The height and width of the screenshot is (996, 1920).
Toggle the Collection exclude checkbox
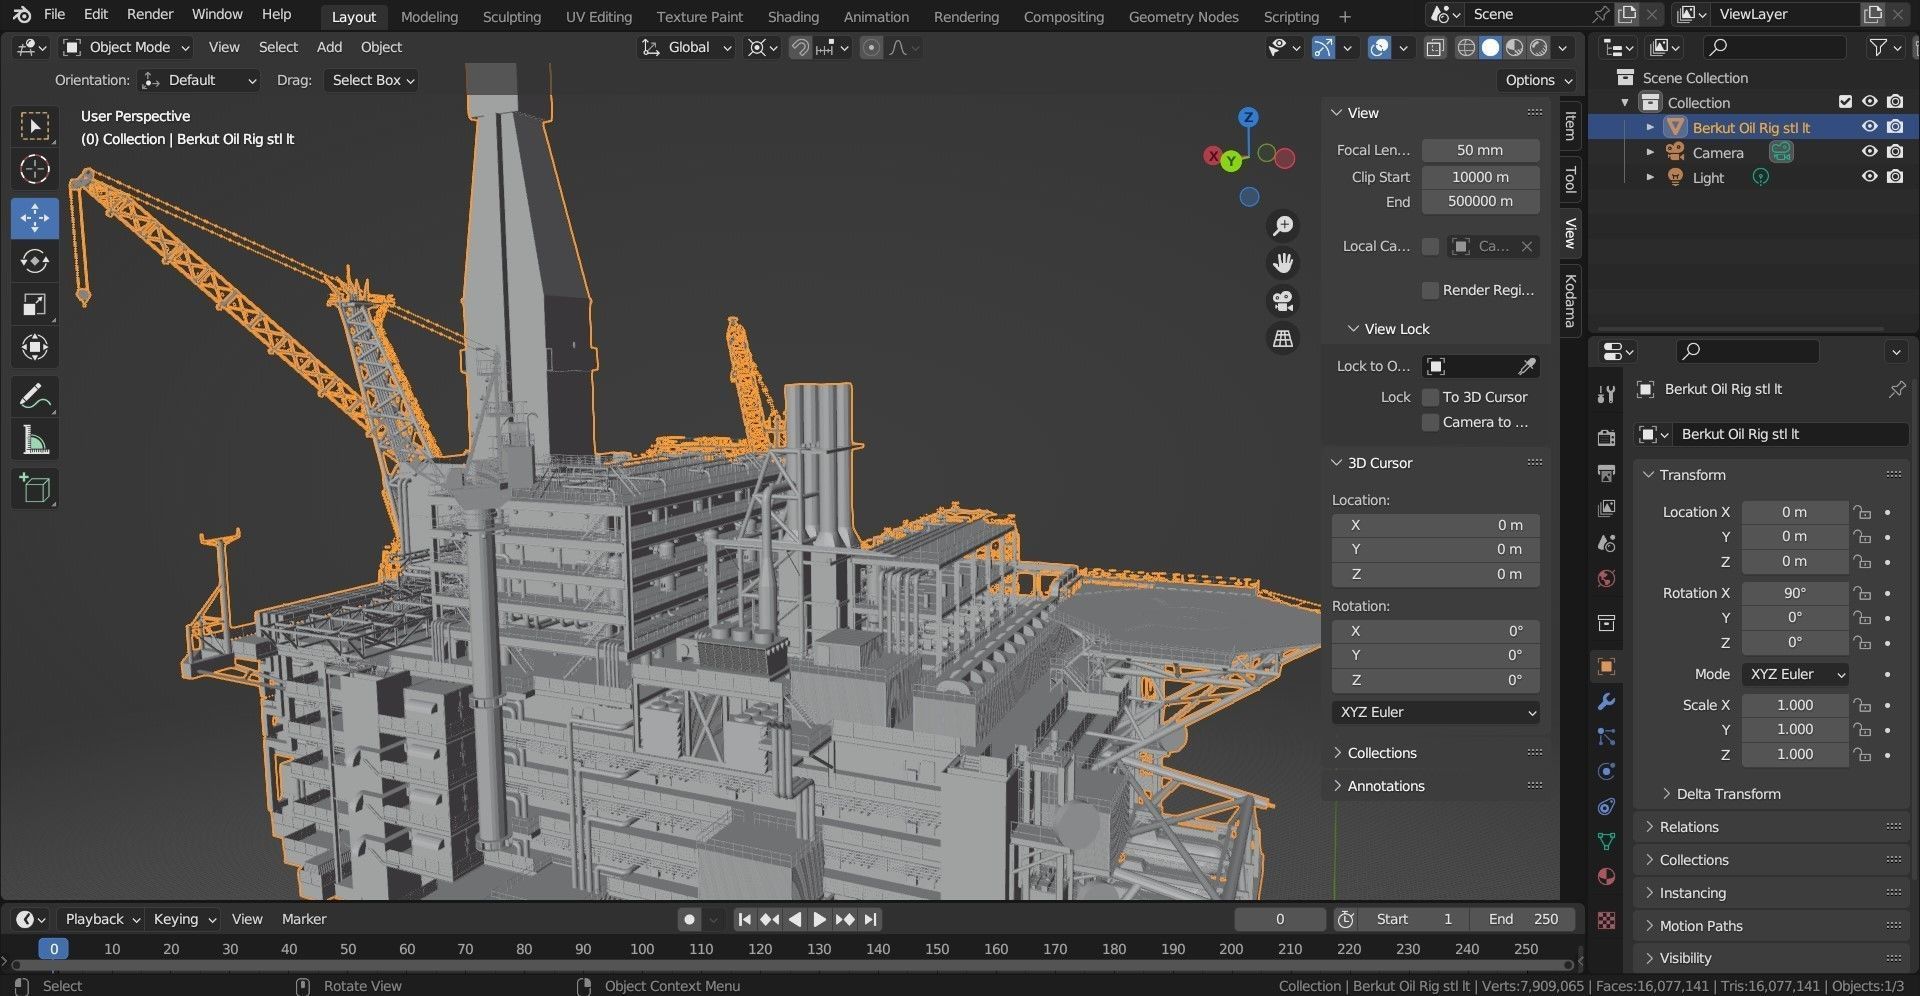[1845, 102]
